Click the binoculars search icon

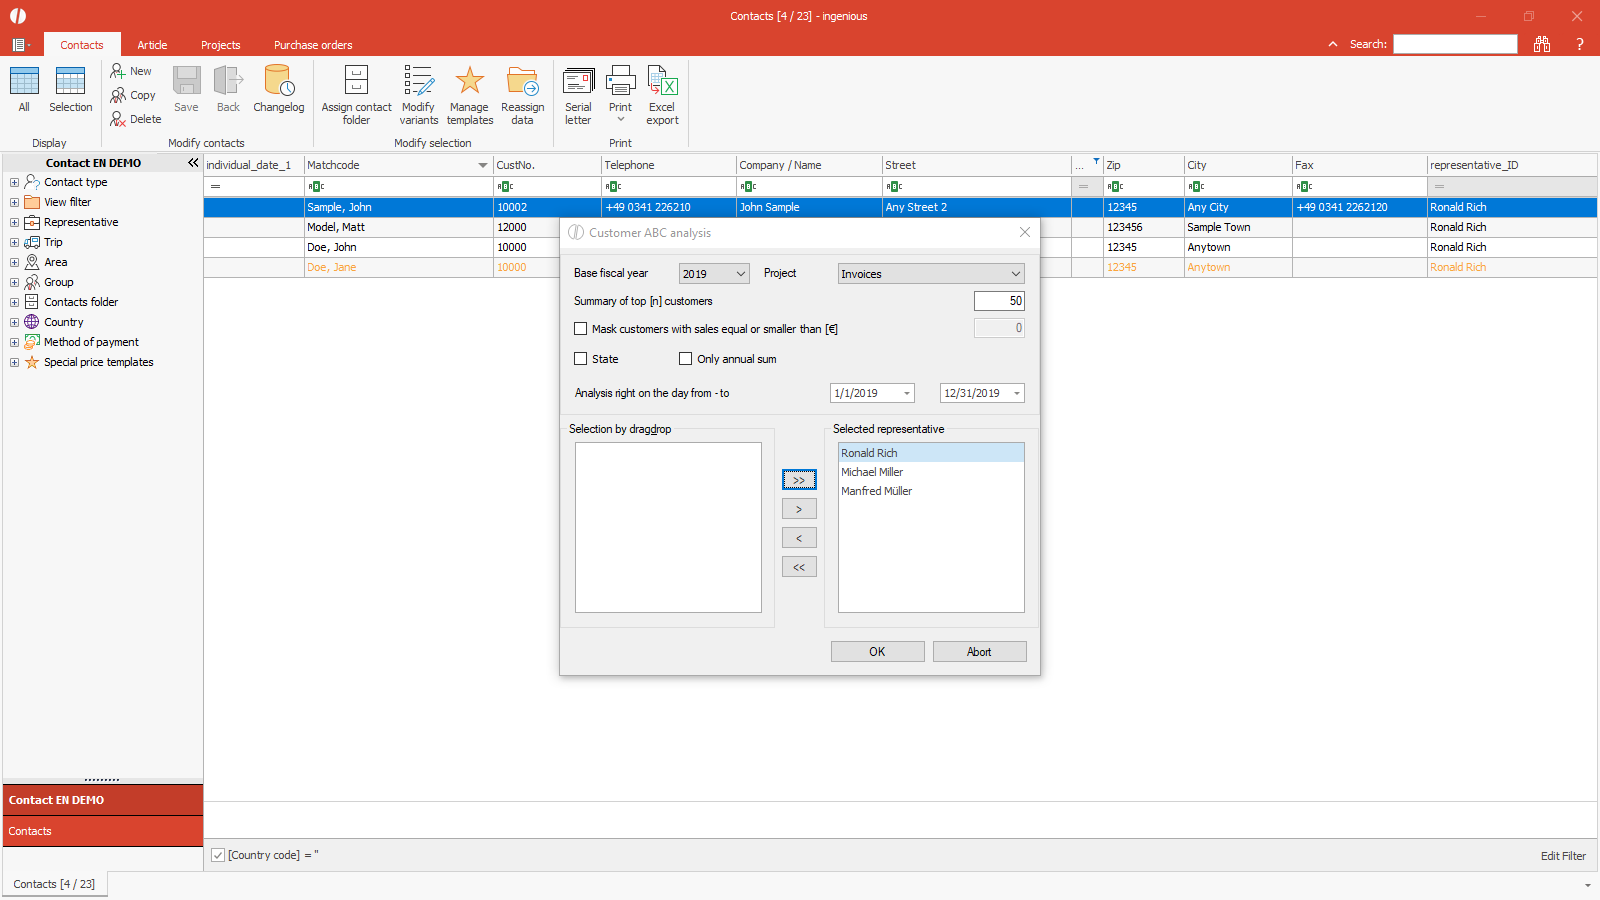coord(1541,44)
